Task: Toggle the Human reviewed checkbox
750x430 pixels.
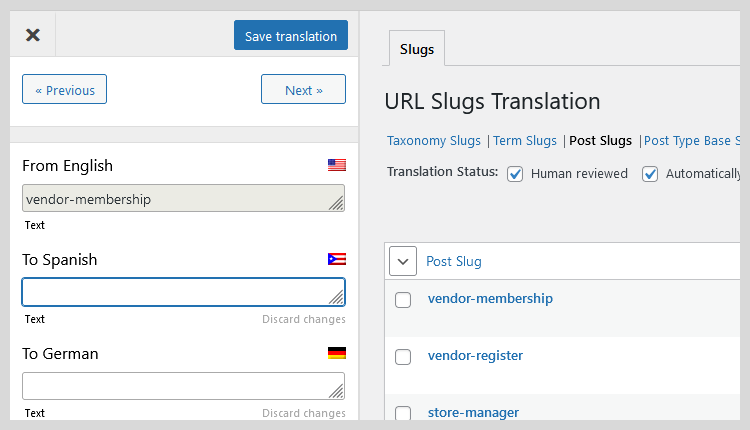Action: tap(516, 174)
